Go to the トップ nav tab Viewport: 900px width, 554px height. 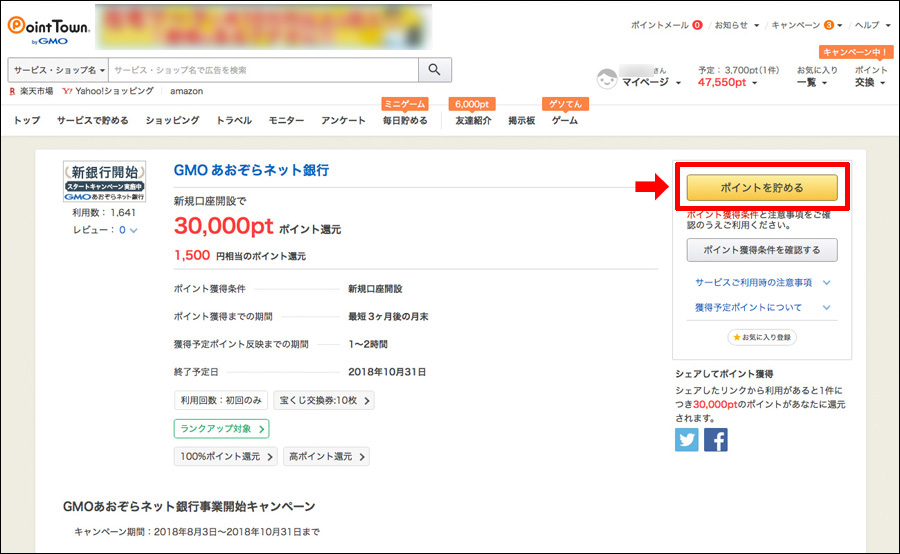pos(27,121)
